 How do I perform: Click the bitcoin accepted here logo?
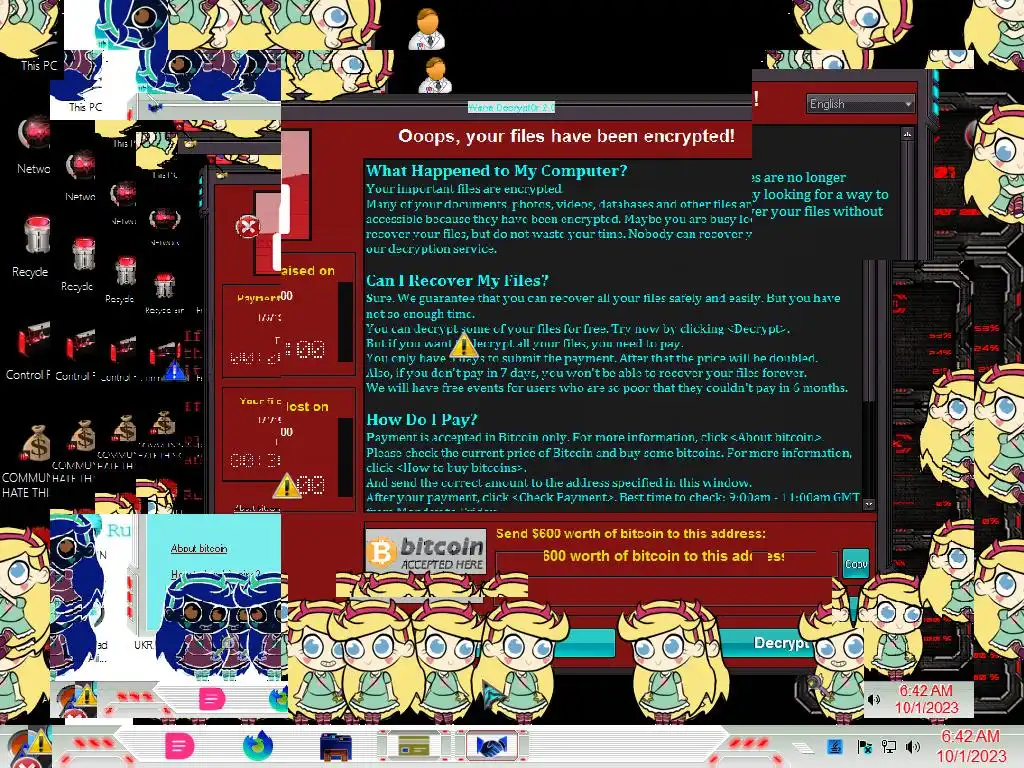425,552
